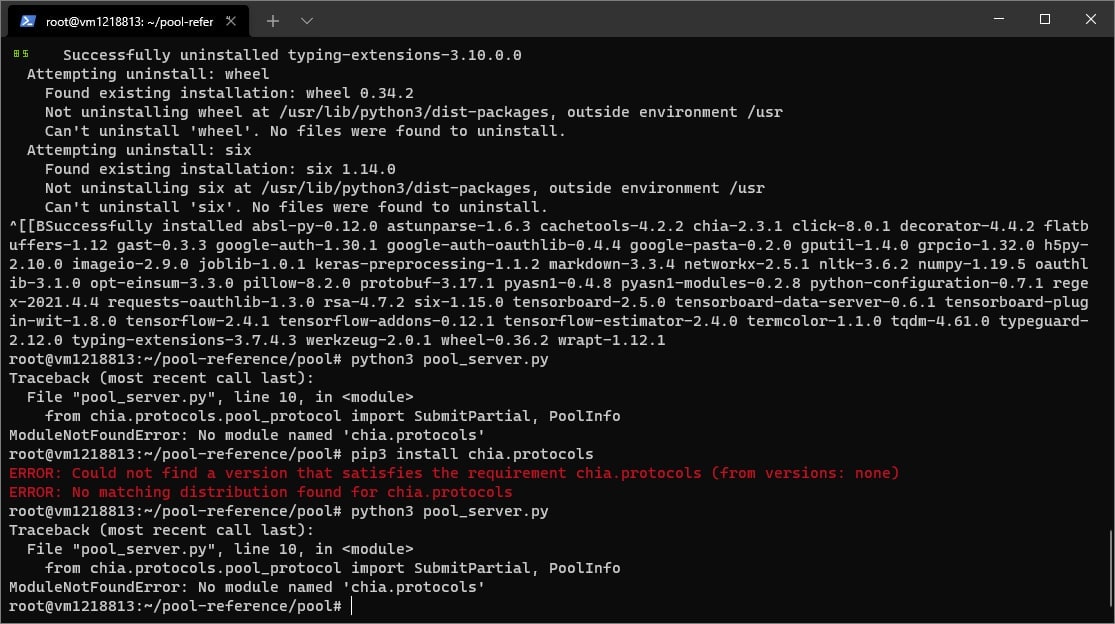The height and width of the screenshot is (624, 1115).
Task: Close the terminal window
Action: coord(1091,19)
